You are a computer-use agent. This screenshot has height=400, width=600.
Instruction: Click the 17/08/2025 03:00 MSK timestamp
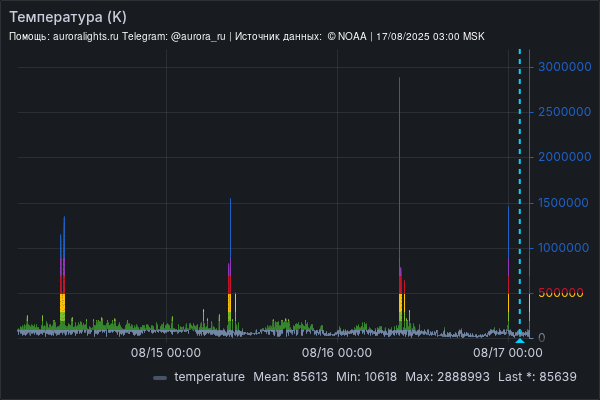(x=430, y=37)
